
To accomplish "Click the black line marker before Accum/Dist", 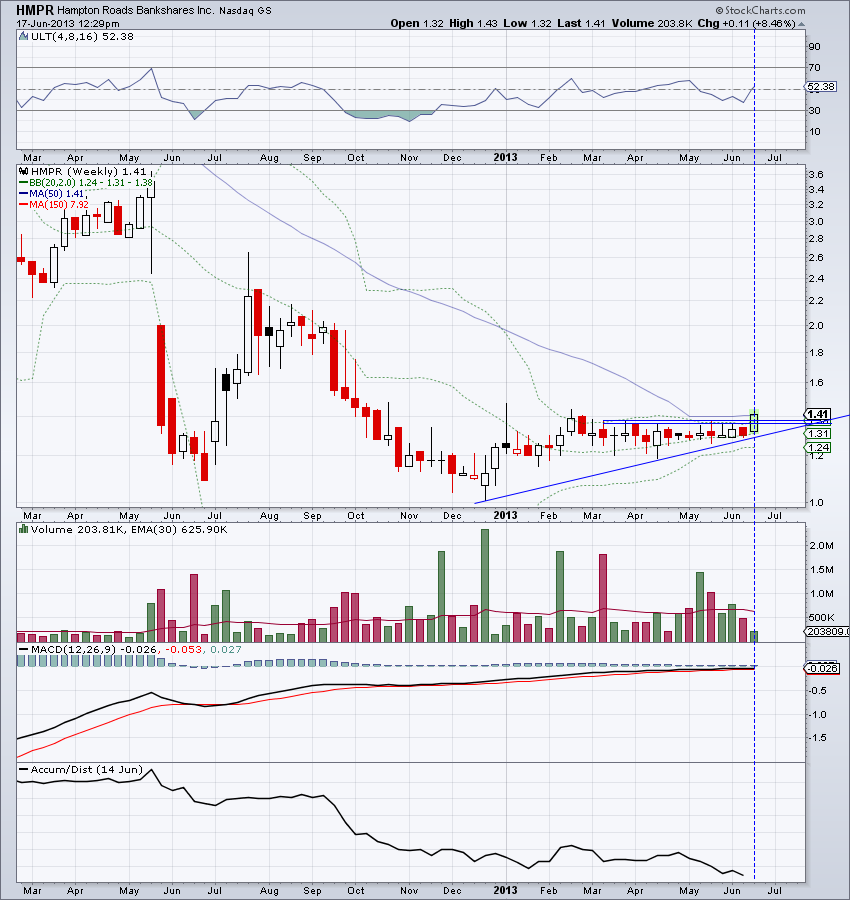I will click(x=24, y=770).
